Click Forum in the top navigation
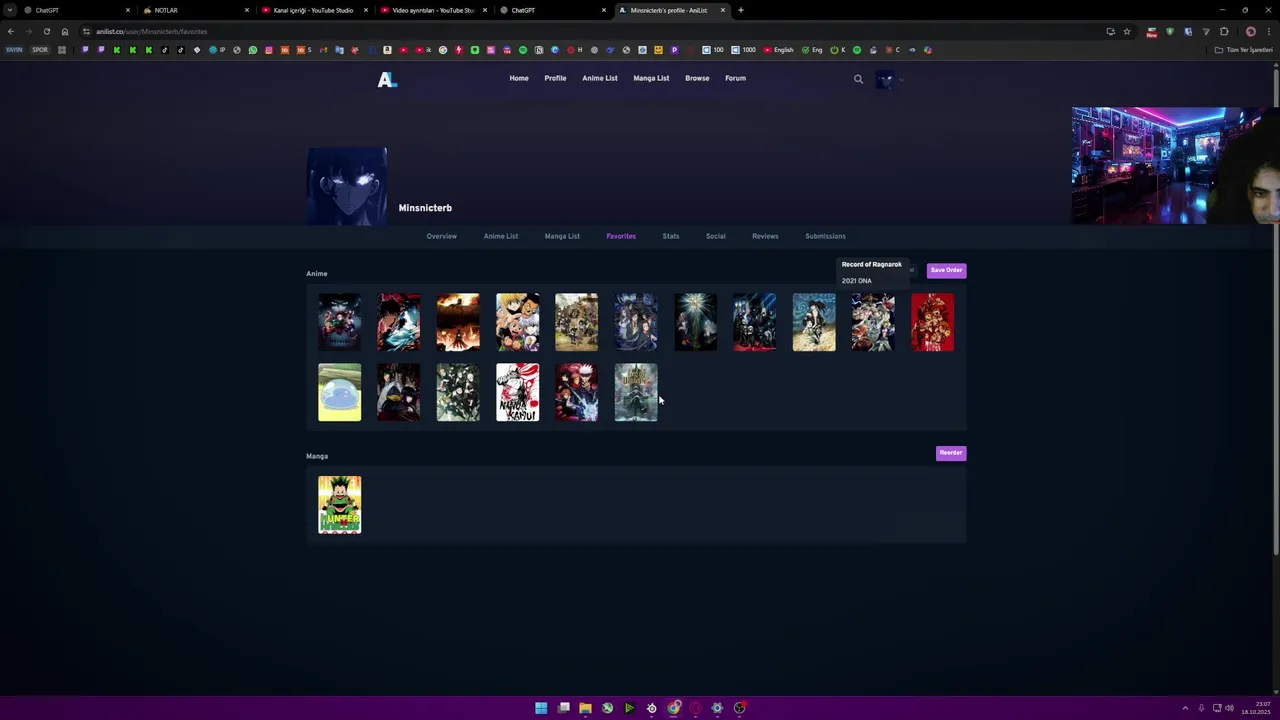Image resolution: width=1280 pixels, height=720 pixels. click(x=735, y=78)
